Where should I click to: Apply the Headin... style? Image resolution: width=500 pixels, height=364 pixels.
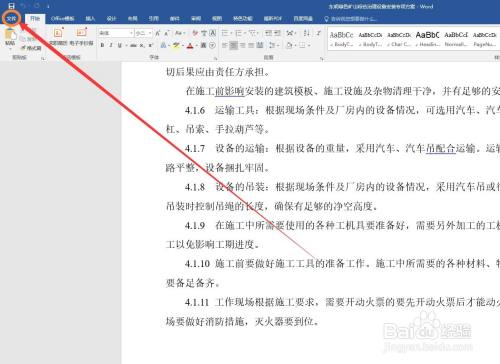pos(428,39)
